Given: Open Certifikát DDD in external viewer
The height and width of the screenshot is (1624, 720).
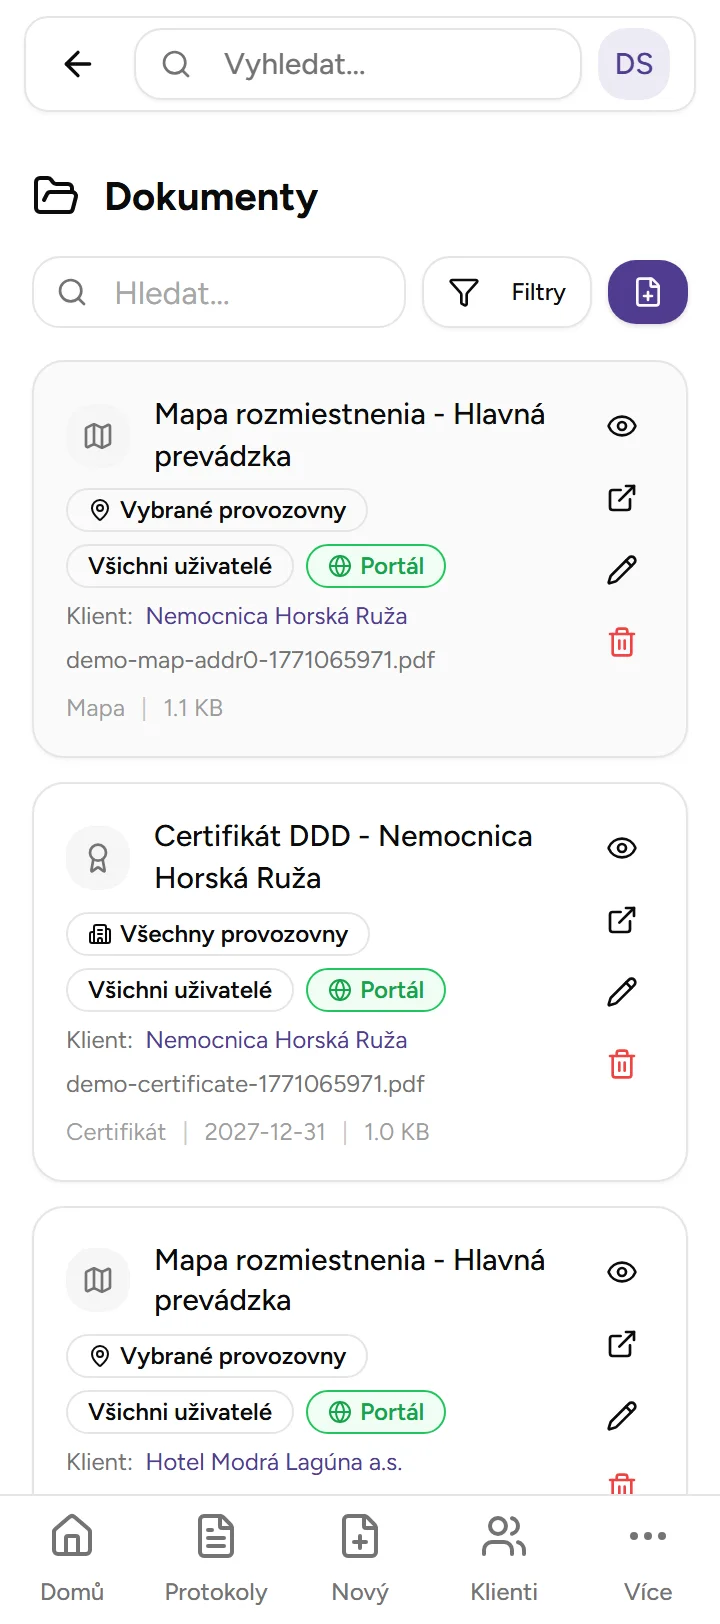Looking at the screenshot, I should [621, 920].
